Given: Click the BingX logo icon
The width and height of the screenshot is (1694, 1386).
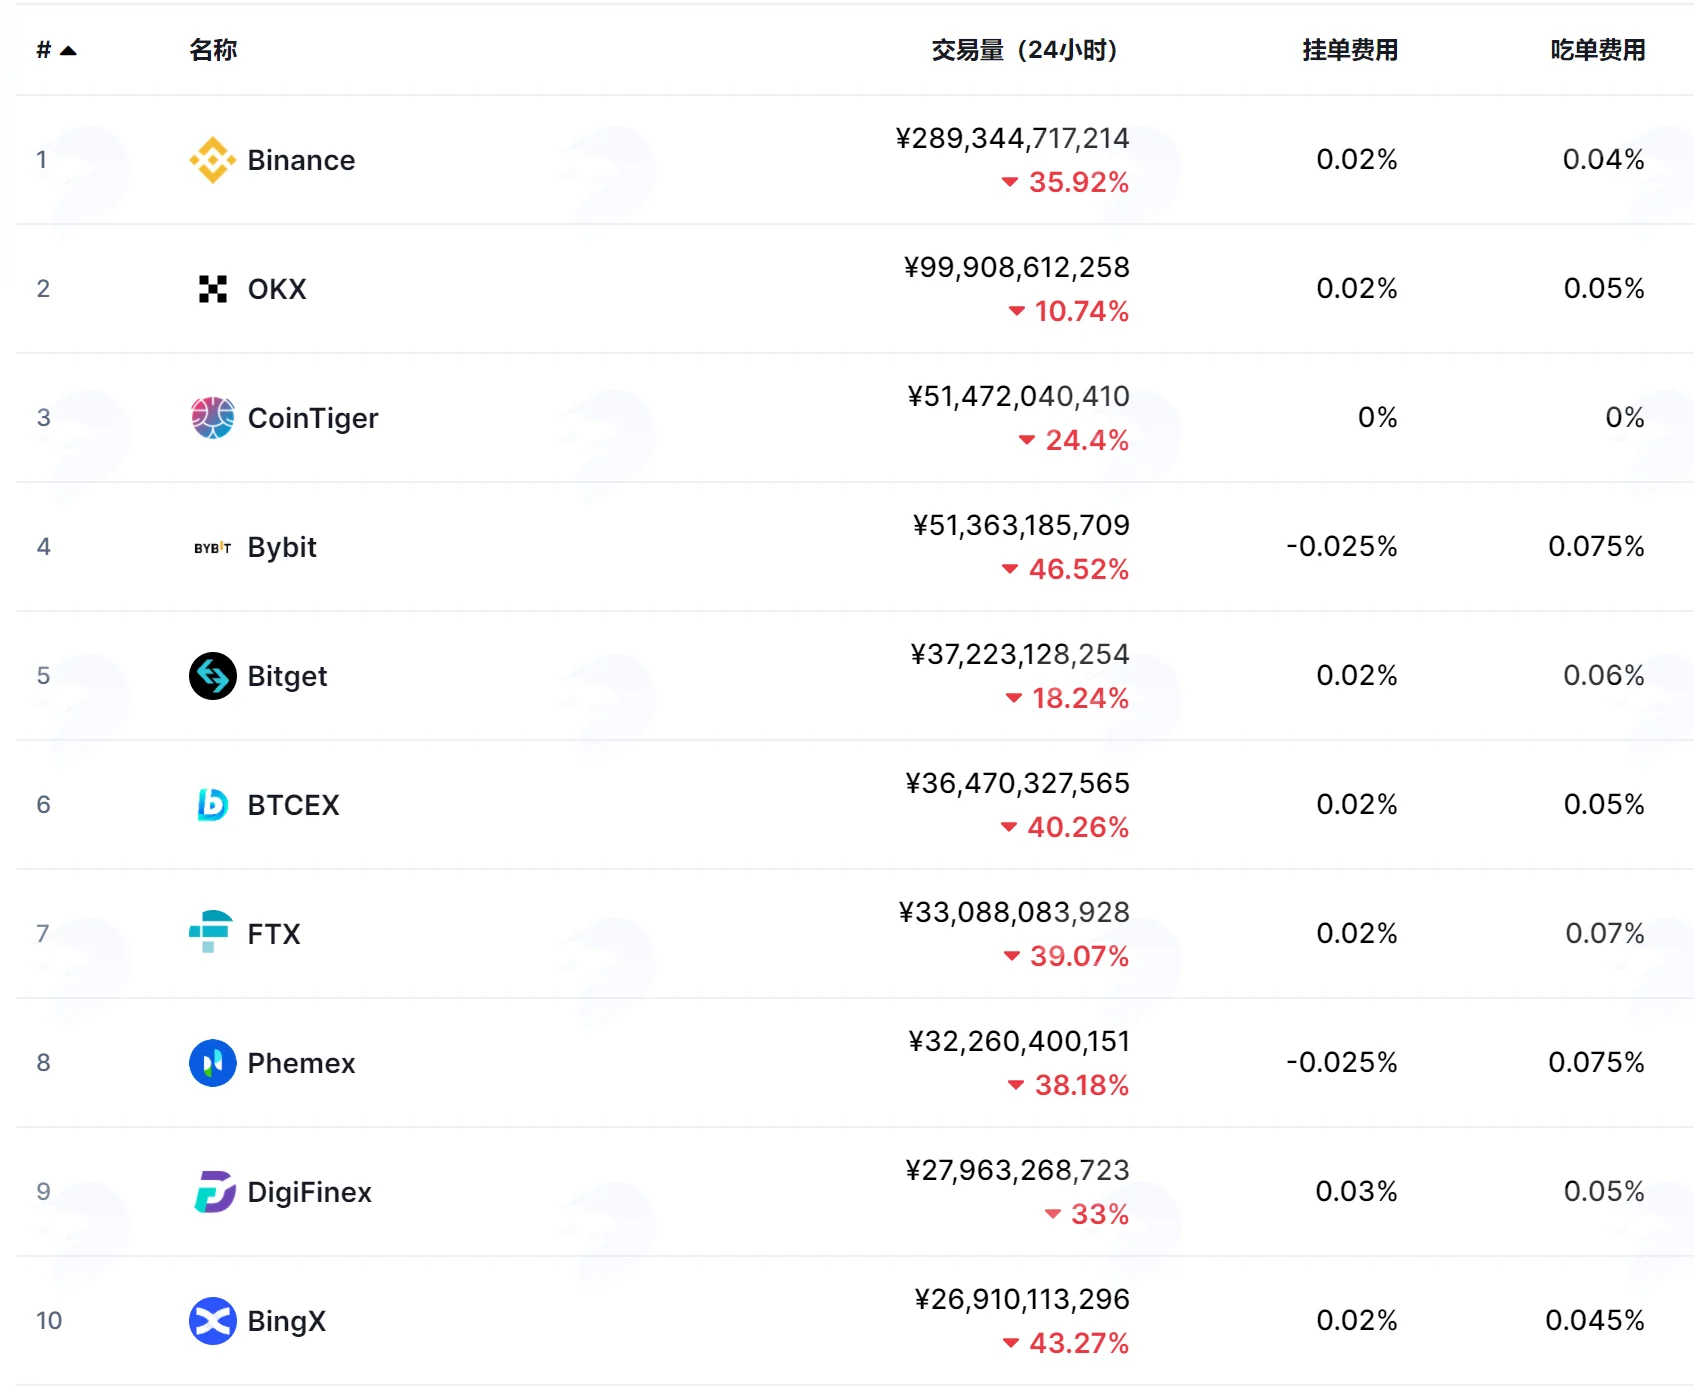Looking at the screenshot, I should pos(212,1321).
